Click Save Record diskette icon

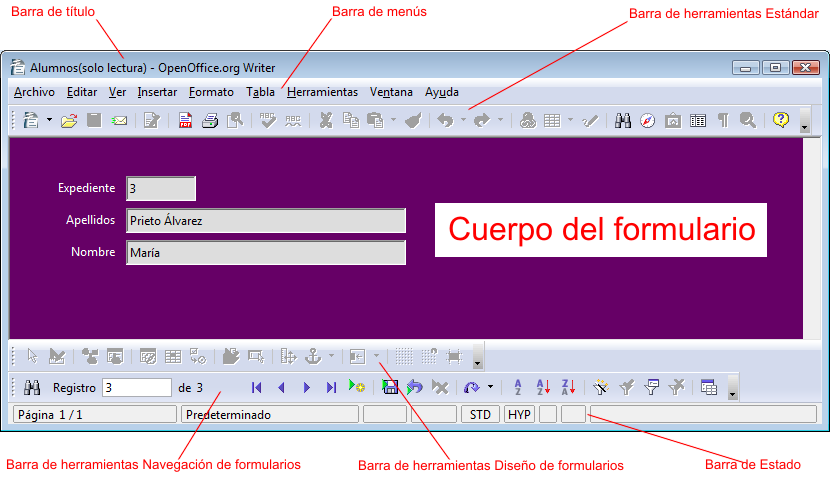(x=390, y=387)
